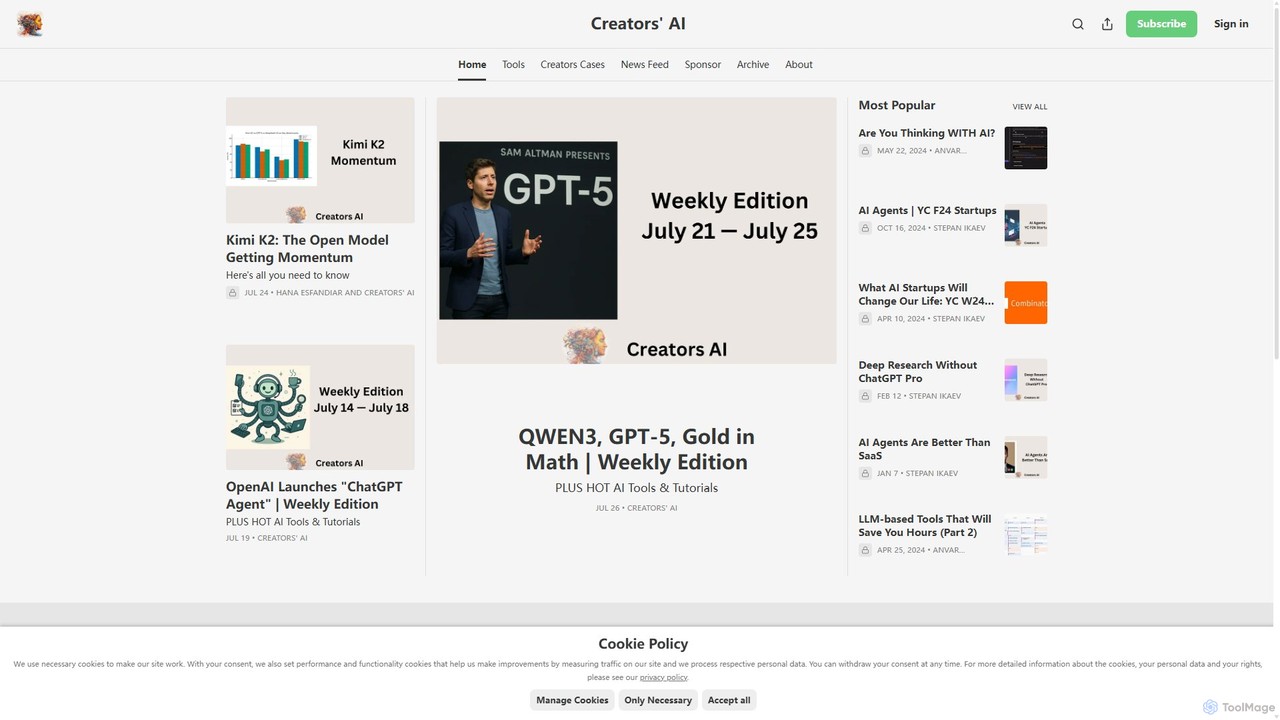The width and height of the screenshot is (1280, 720).
Task: Click 'FEB 12 • STEPAN IKAEV' byline
Action: [x=919, y=396]
